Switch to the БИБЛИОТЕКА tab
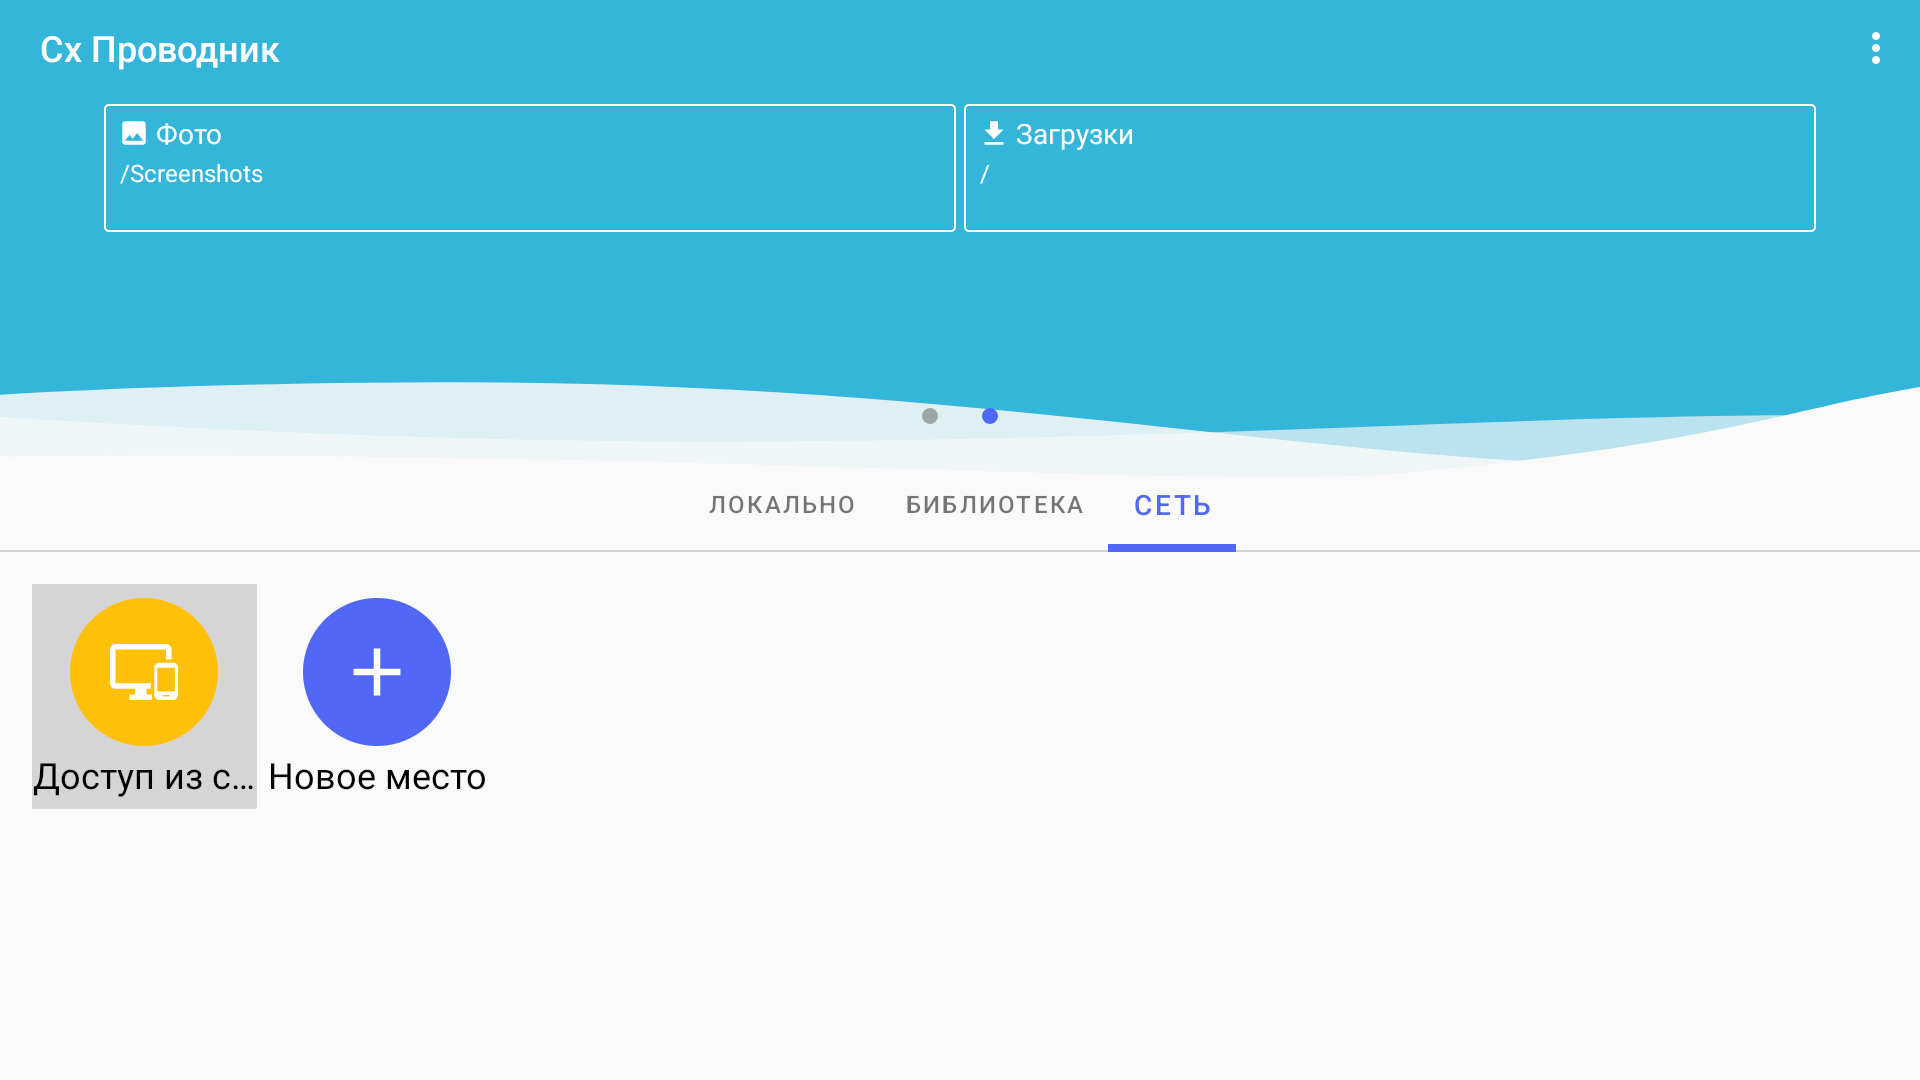 pos(994,505)
